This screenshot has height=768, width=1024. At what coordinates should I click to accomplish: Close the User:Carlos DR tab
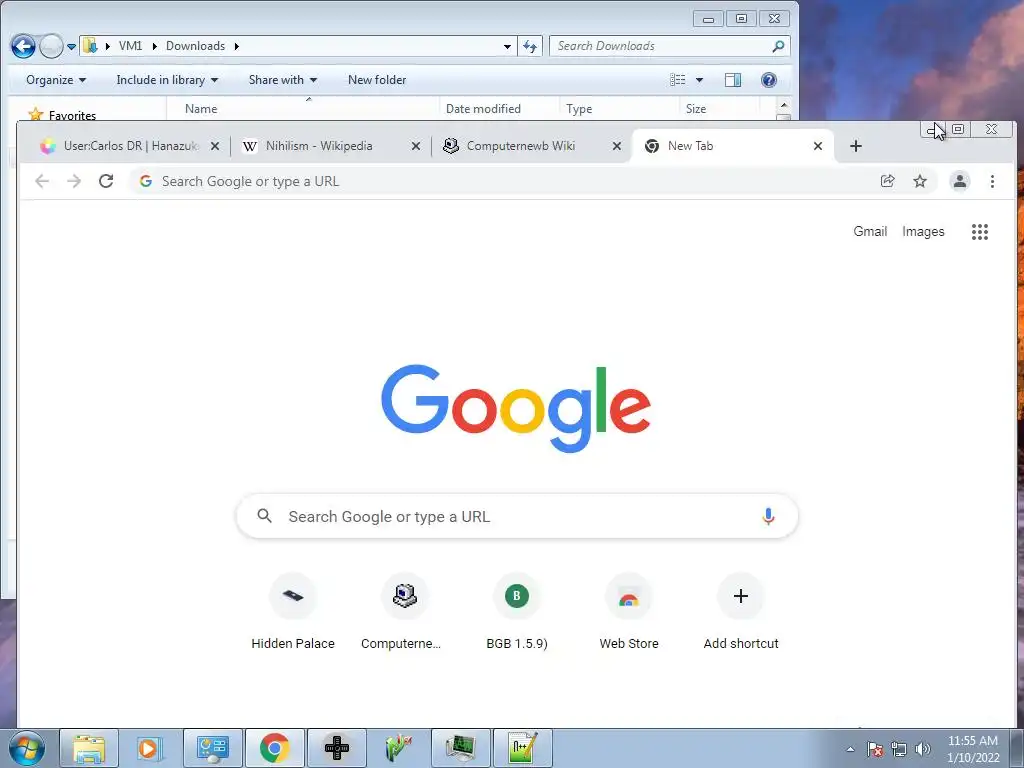[x=215, y=146]
